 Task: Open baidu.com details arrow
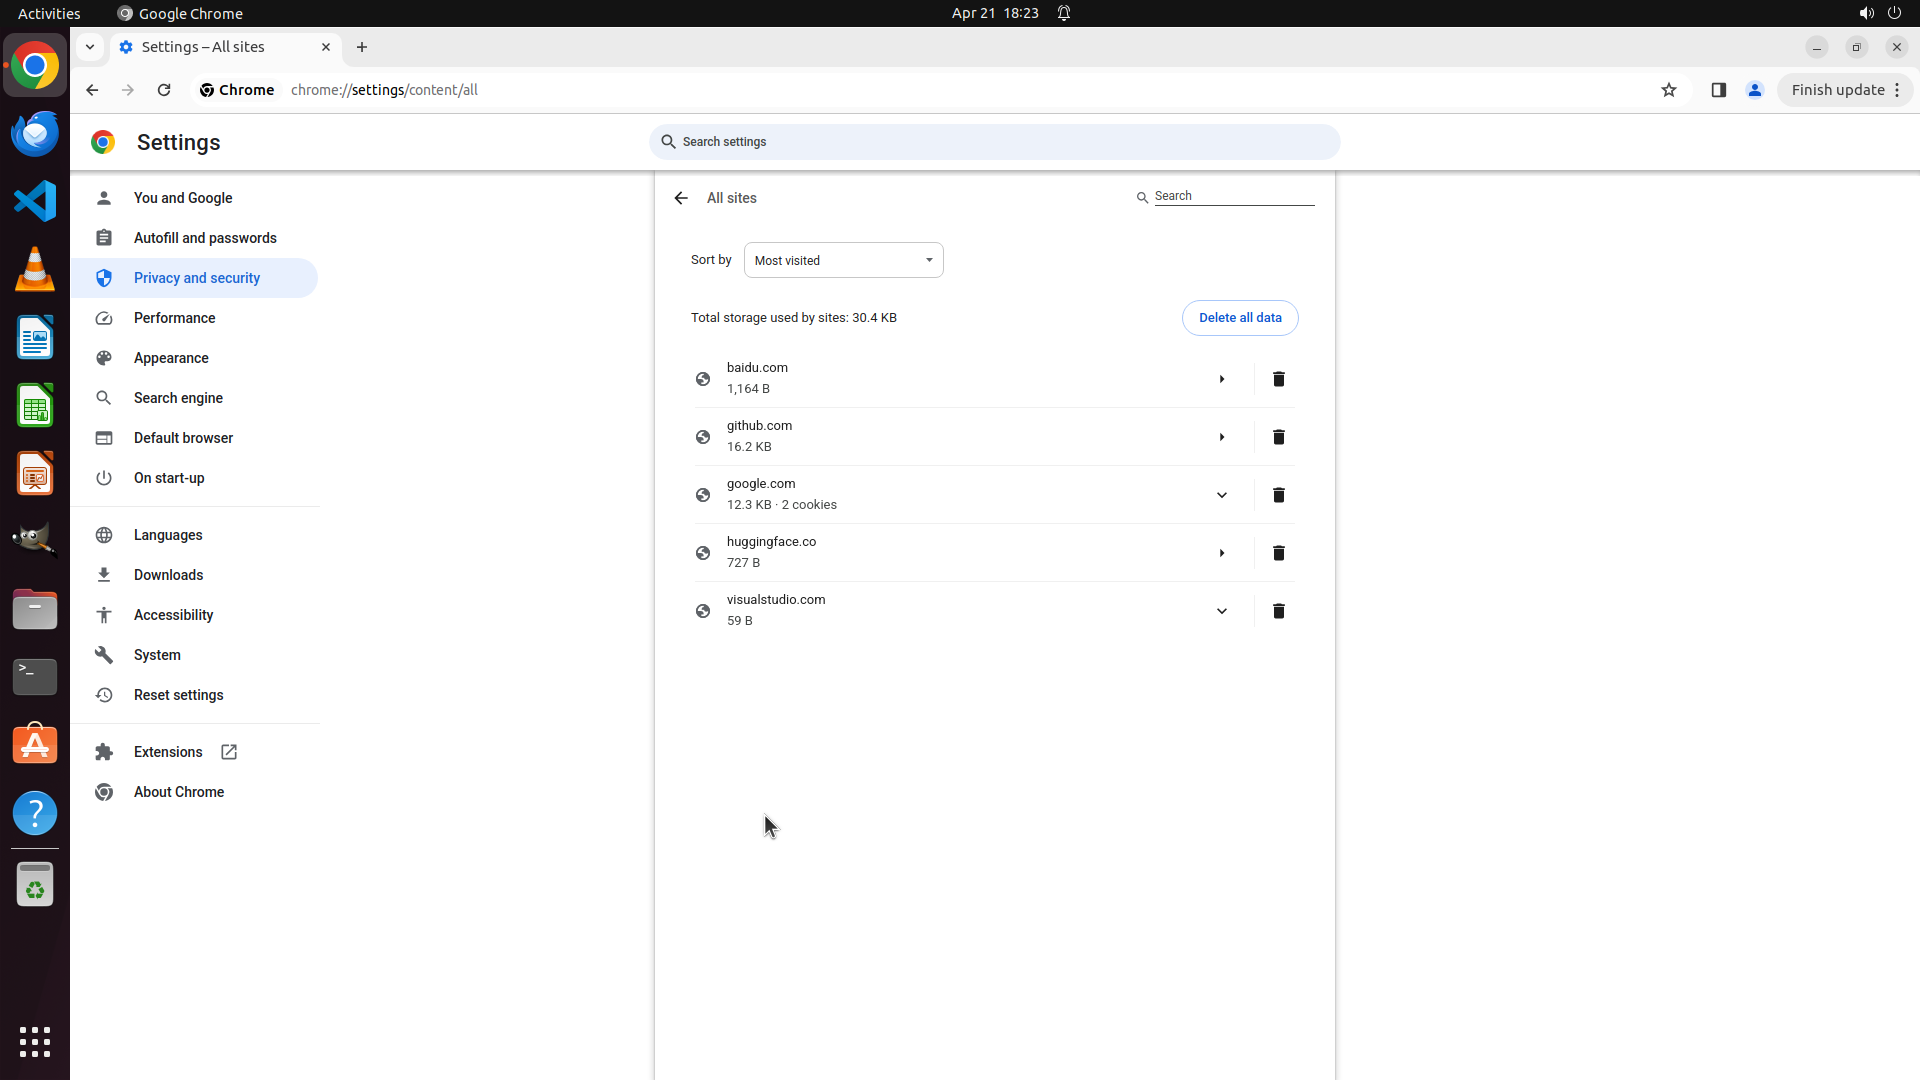(x=1221, y=379)
